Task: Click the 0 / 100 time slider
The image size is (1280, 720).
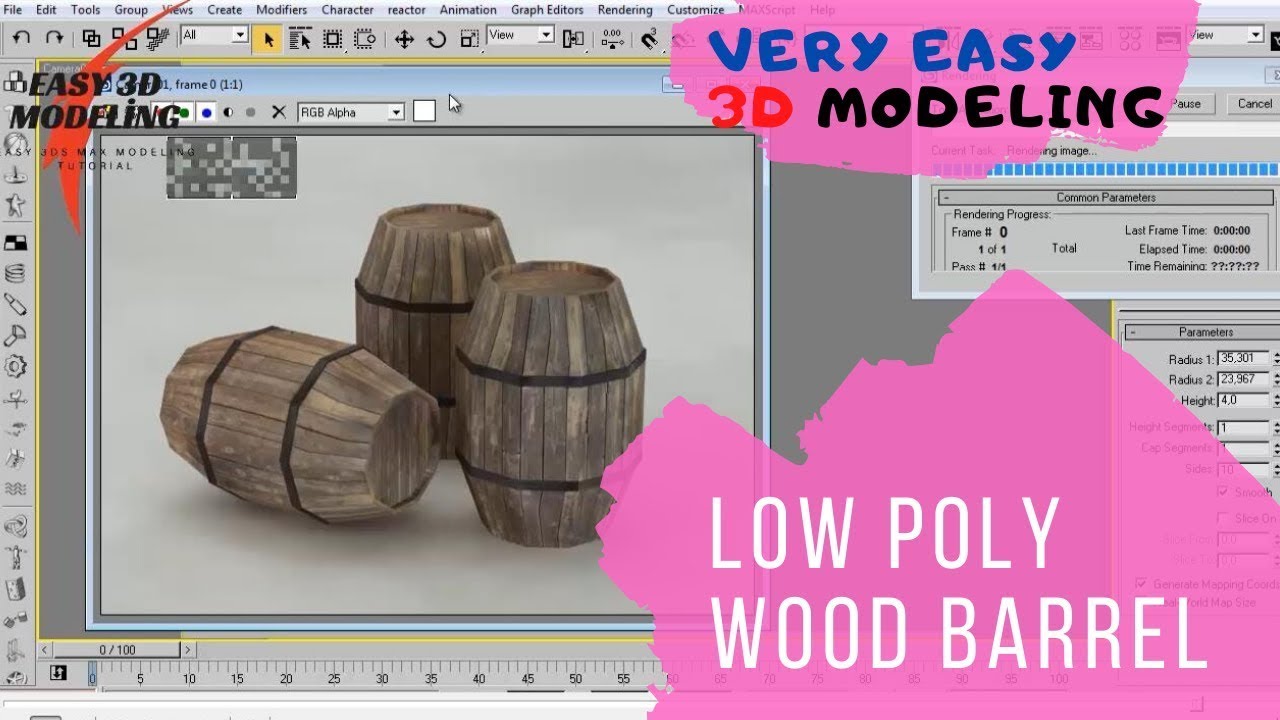Action: tap(117, 650)
